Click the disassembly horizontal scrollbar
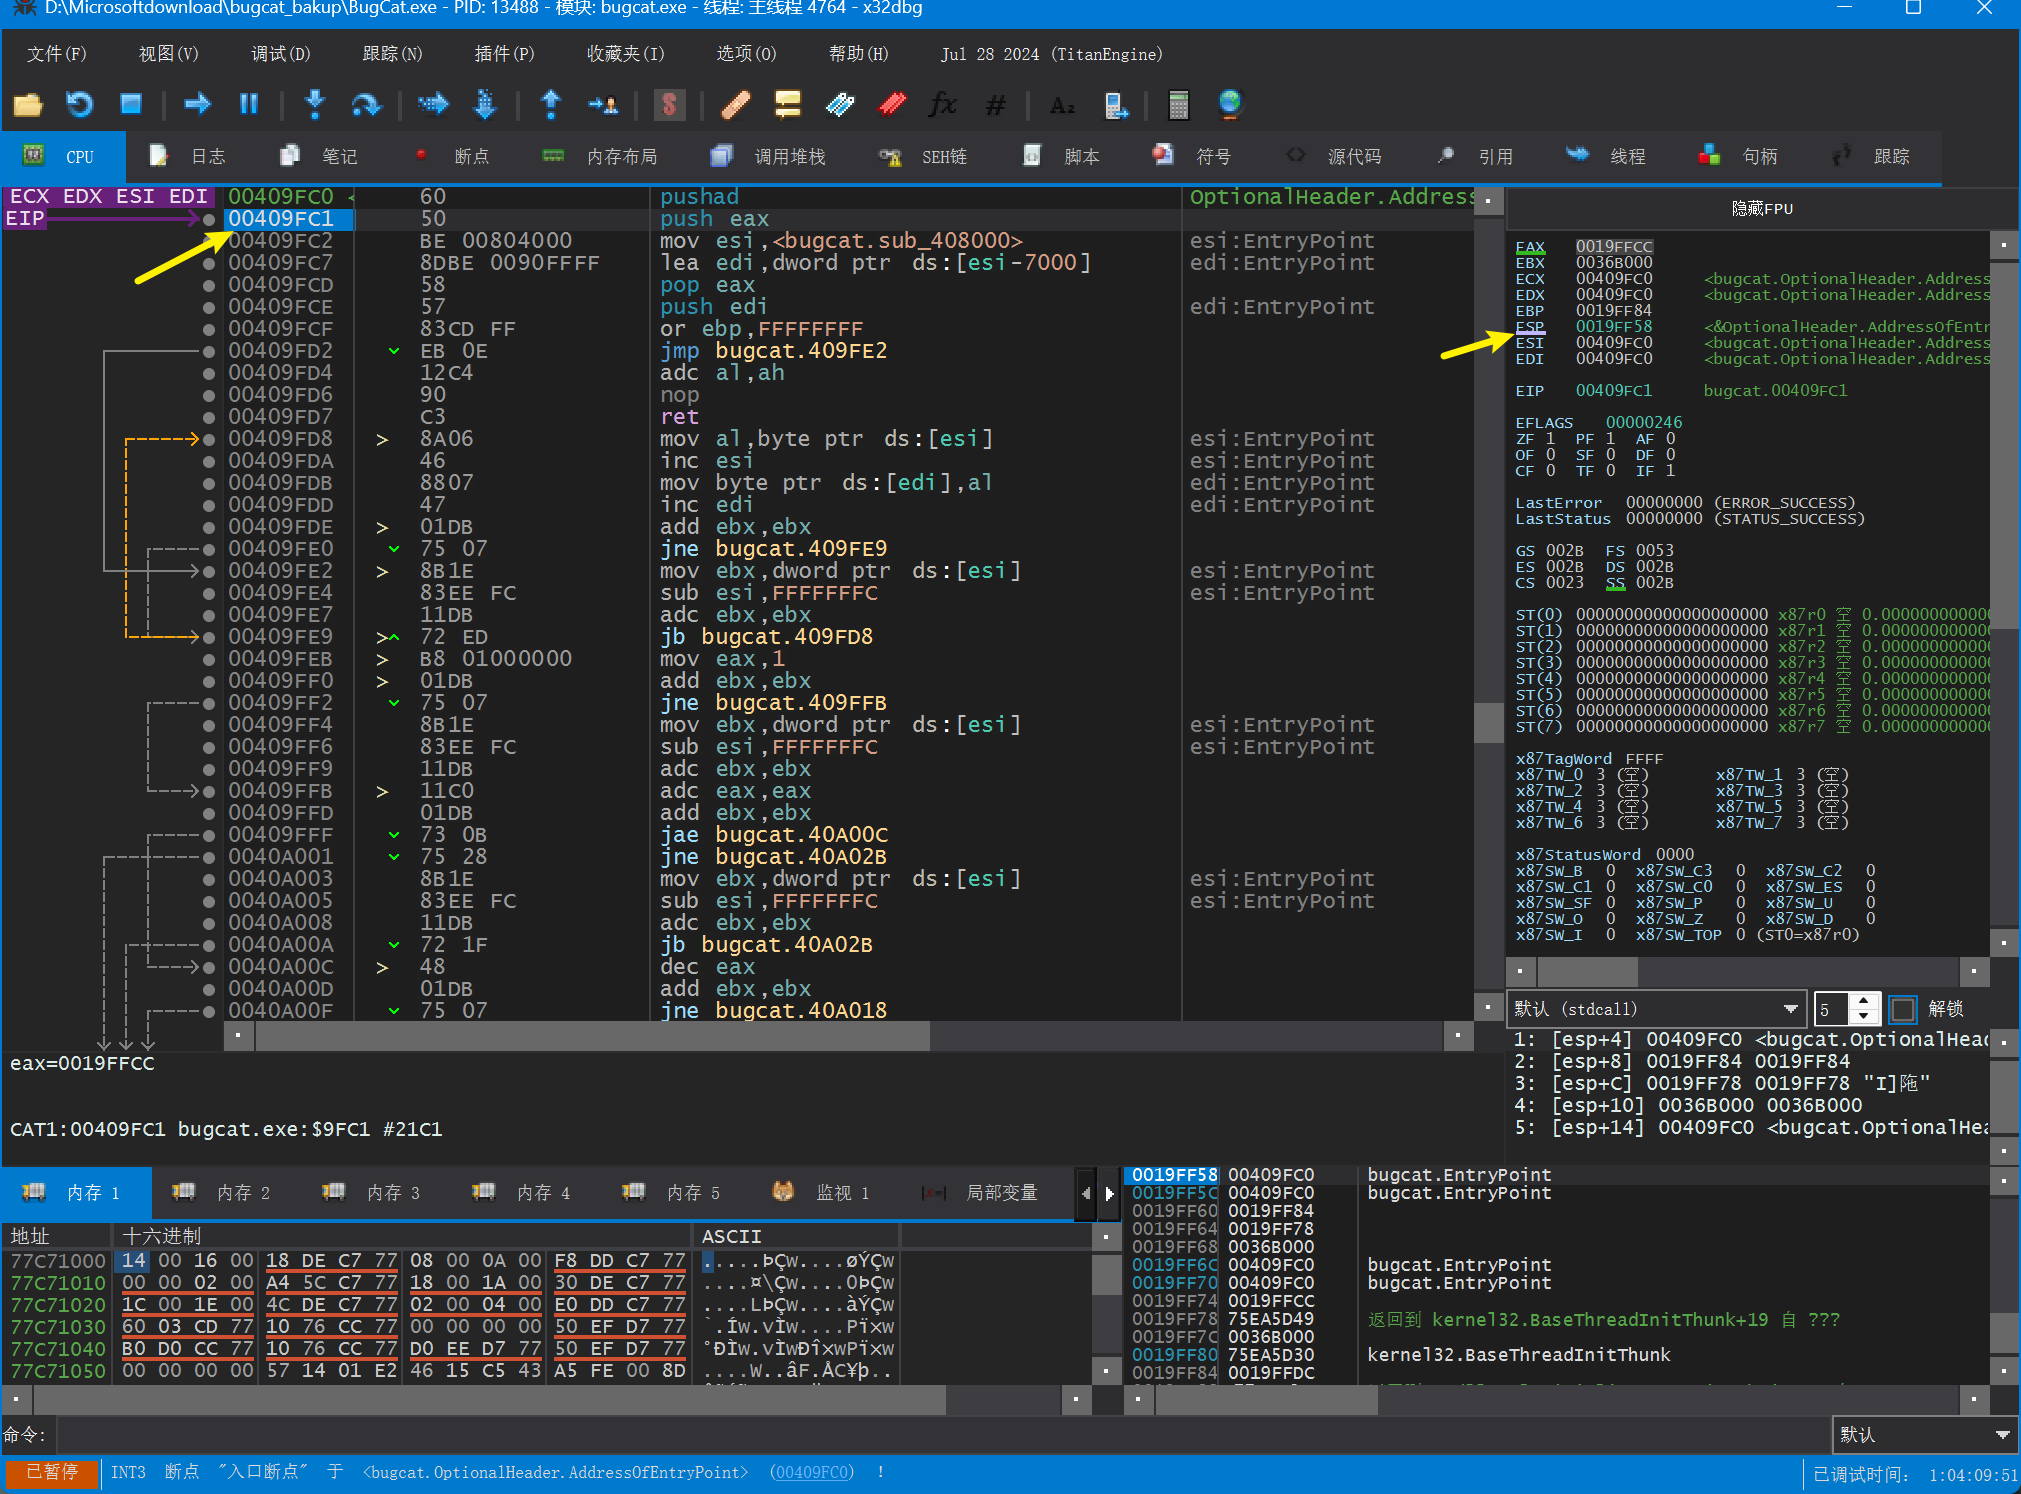This screenshot has height=1494, width=2021. (x=600, y=1036)
